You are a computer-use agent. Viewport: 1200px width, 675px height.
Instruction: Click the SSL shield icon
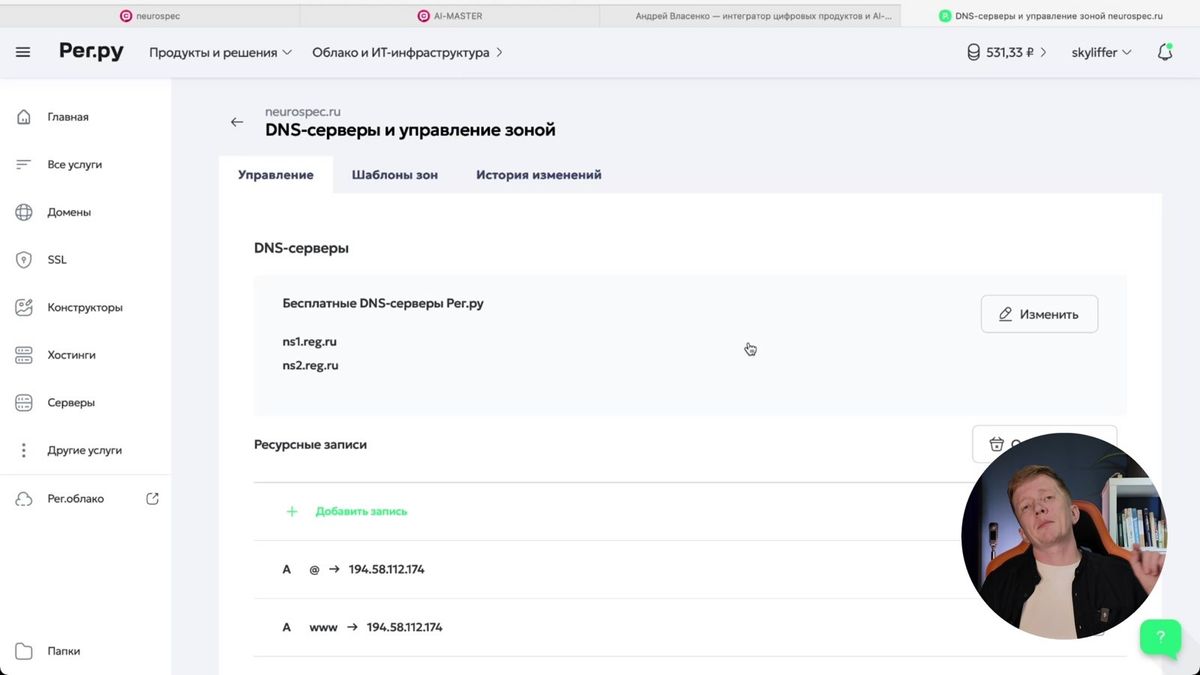(x=24, y=260)
